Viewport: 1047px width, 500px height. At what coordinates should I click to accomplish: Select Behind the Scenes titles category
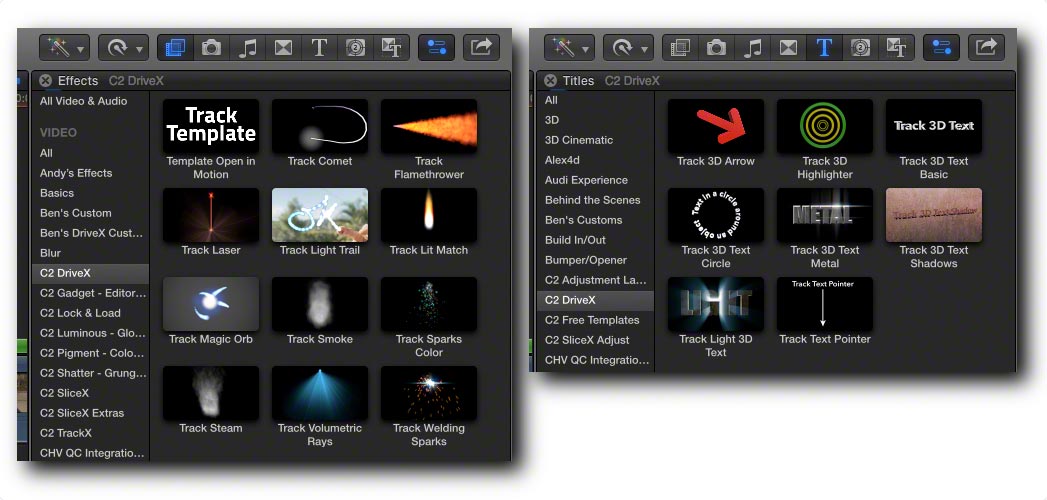[592, 200]
